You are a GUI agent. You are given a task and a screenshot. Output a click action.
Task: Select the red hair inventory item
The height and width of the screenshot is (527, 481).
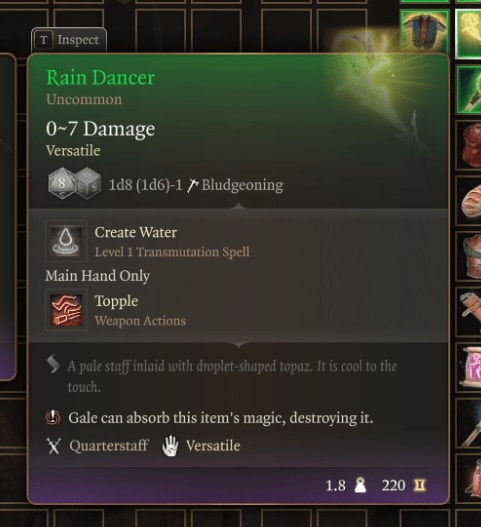click(470, 145)
